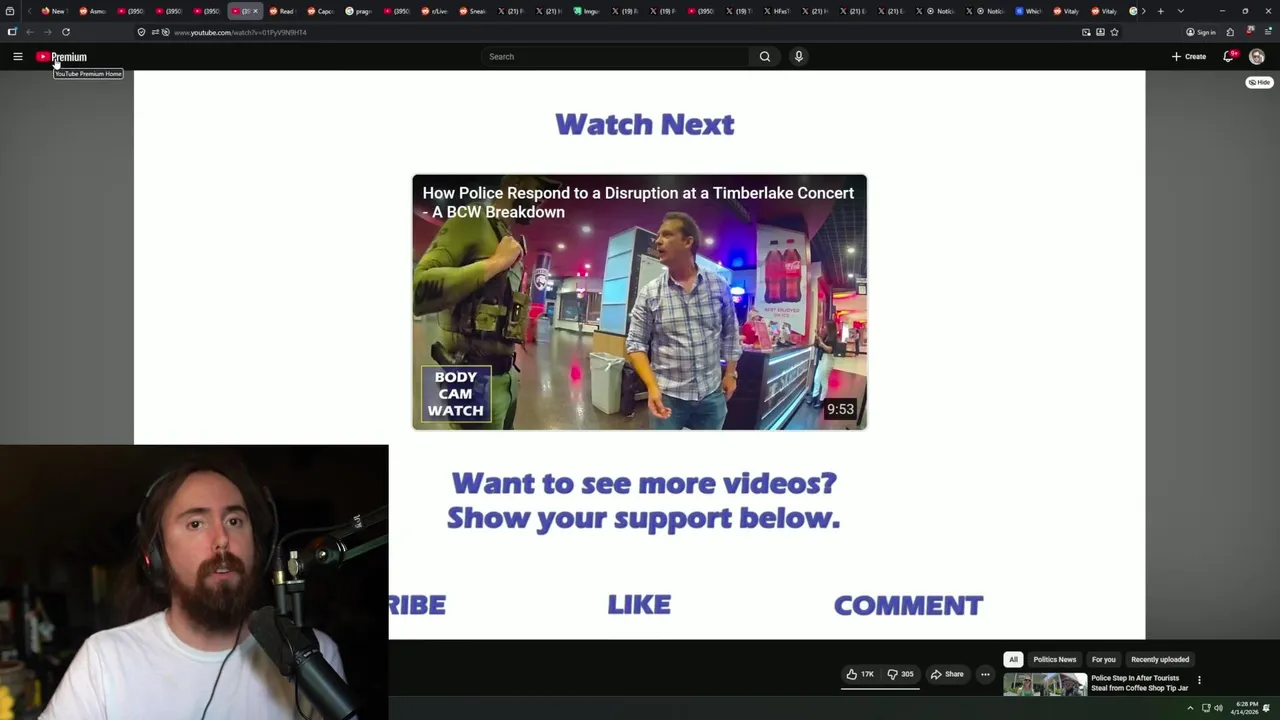
Task: Open the taskbar volume icon
Action: pyautogui.click(x=1218, y=708)
